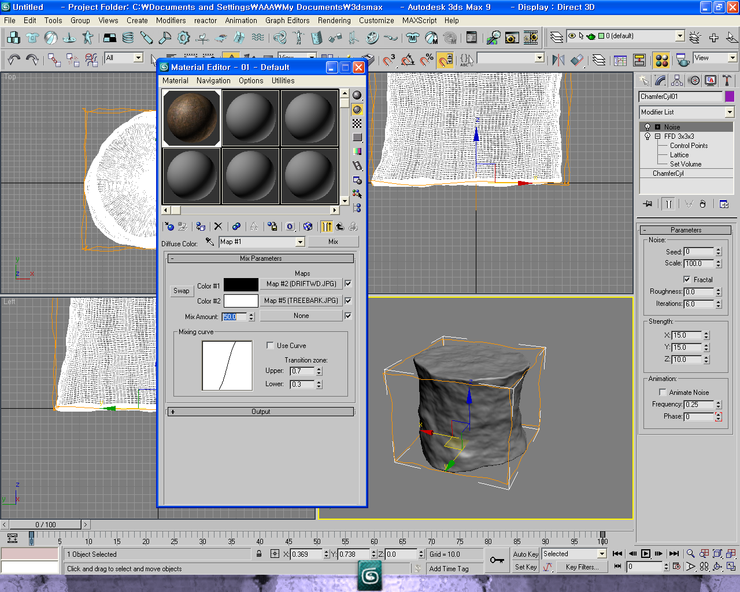
Task: Open Schematic View from main toolbar
Action: [639, 59]
